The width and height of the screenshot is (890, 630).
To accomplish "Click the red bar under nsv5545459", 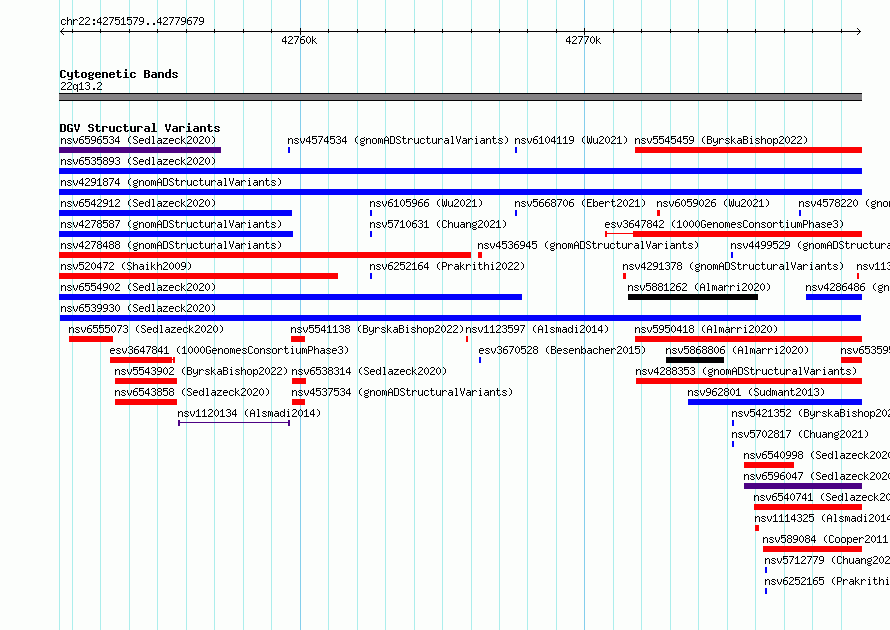I will click(748, 150).
